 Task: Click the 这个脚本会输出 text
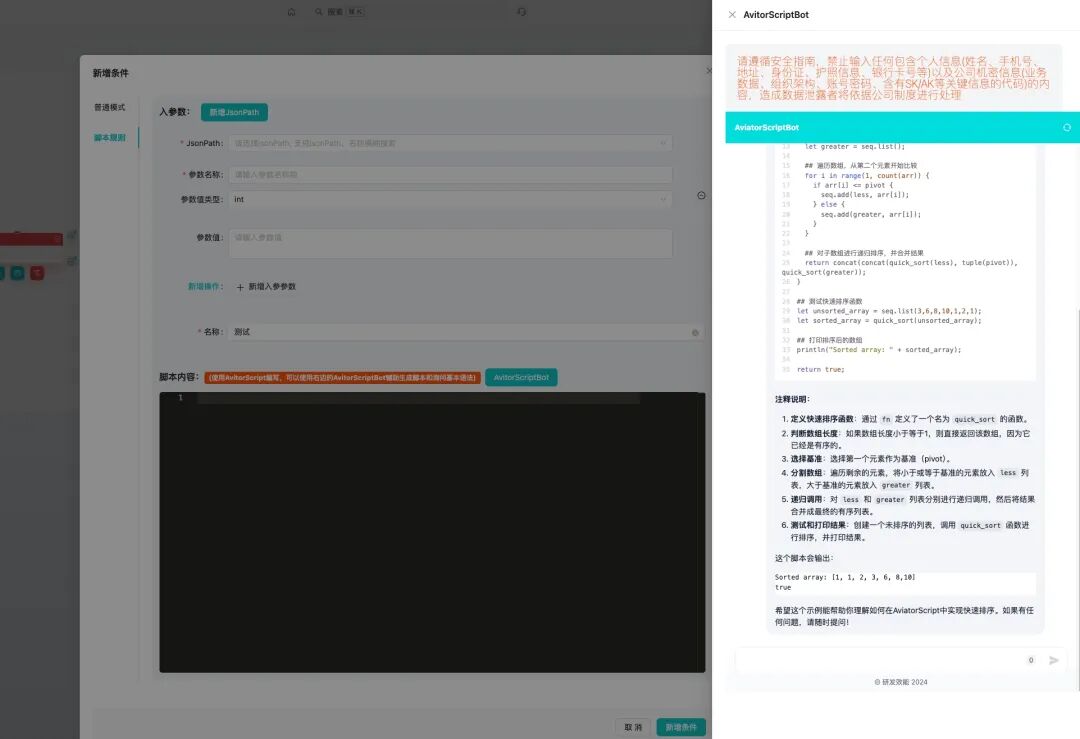point(804,559)
